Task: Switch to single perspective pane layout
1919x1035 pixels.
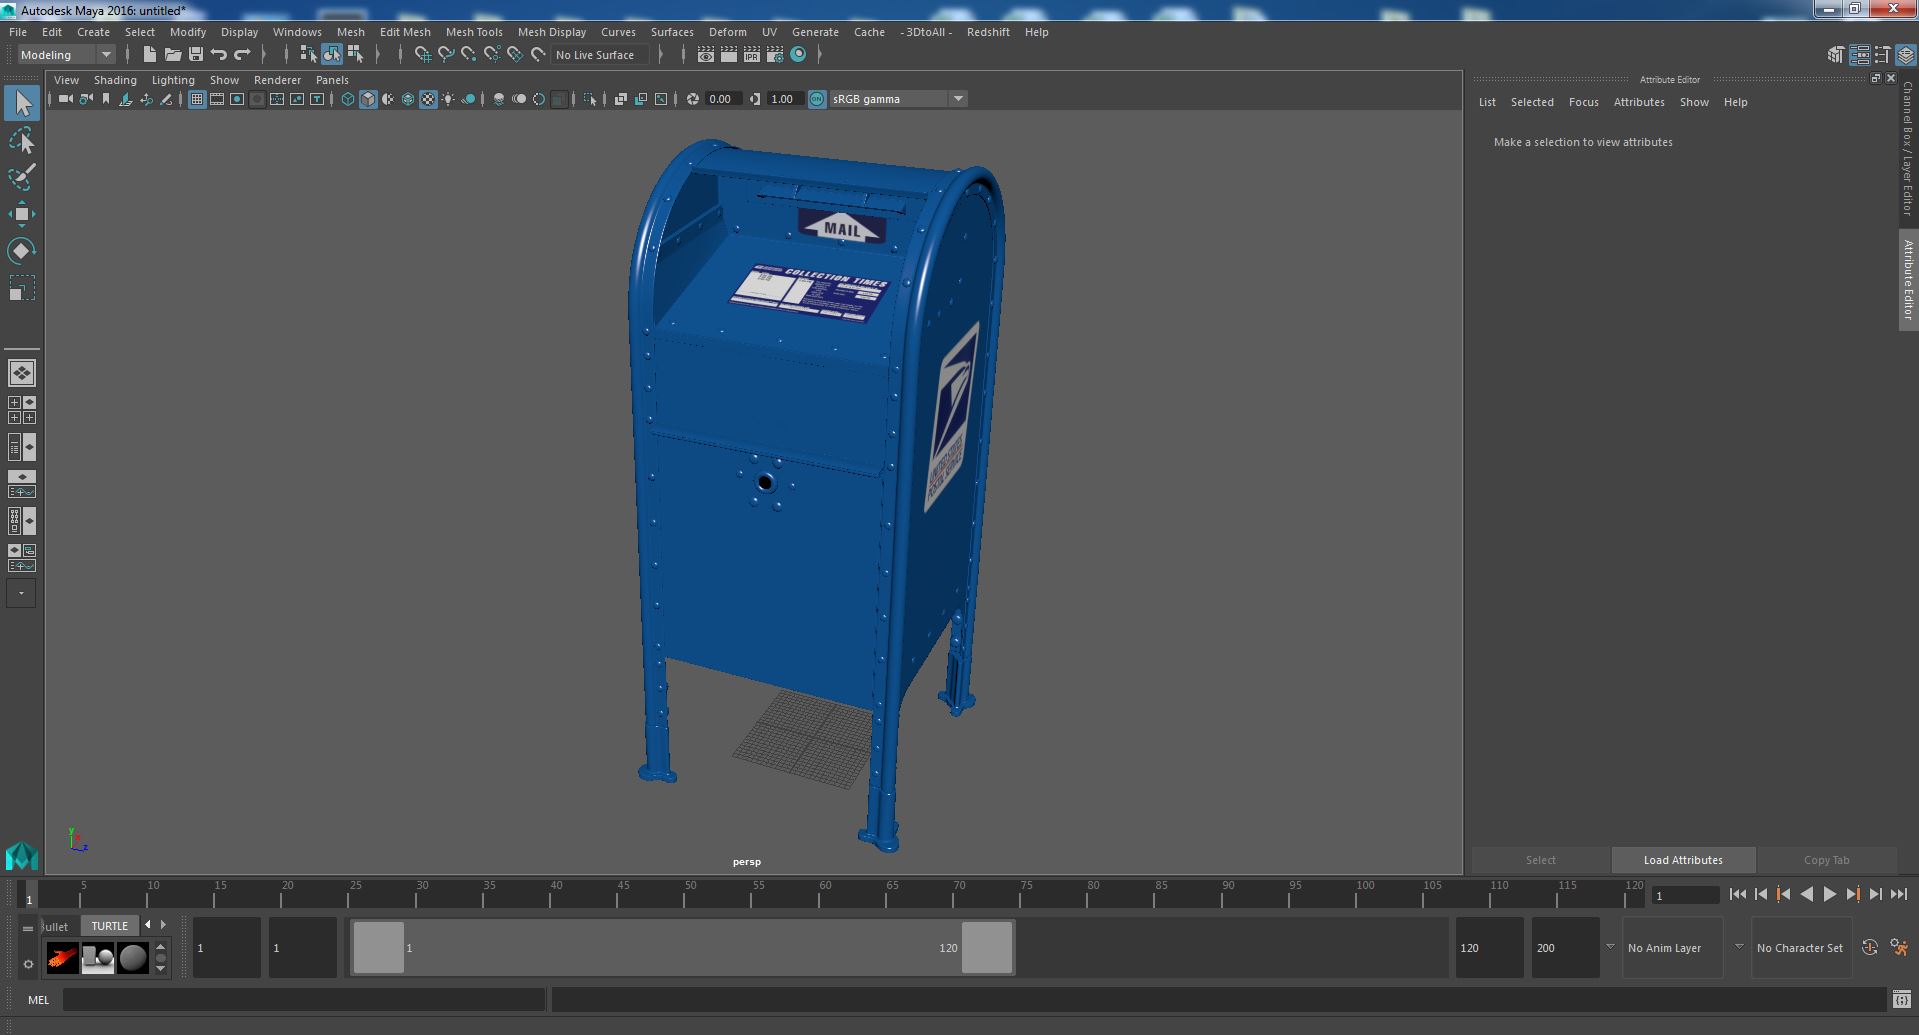Action: click(22, 373)
